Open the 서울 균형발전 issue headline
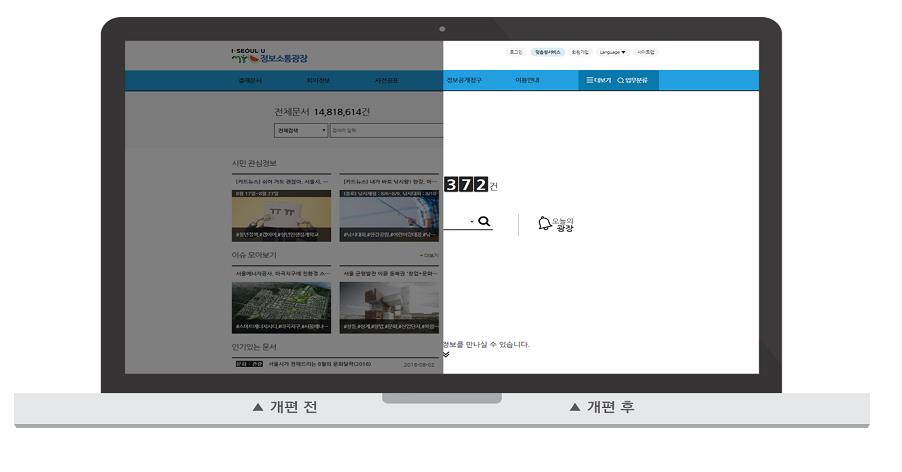The width and height of the screenshot is (902, 472). pyautogui.click(x=390, y=274)
